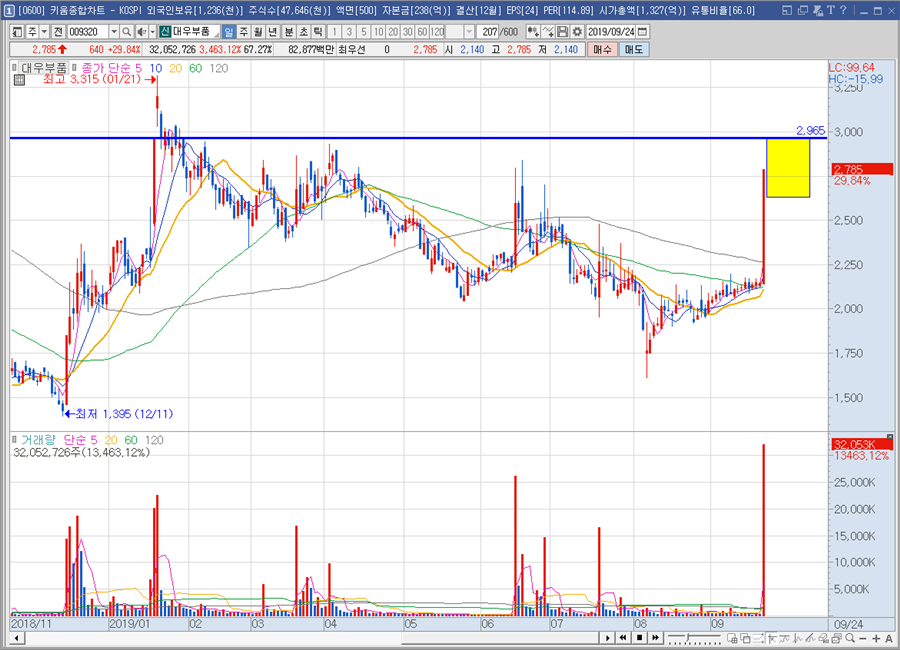Click the speaker sound icon in toolbar
Image resolution: width=900 pixels, height=650 pixels.
142,32
